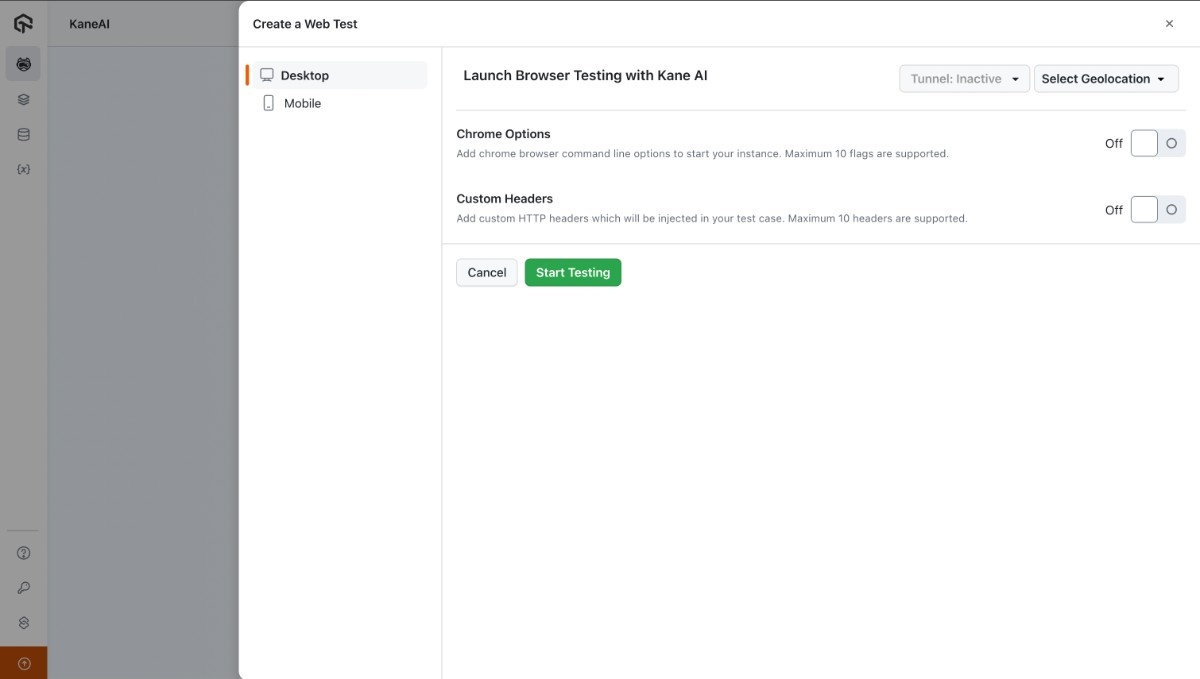The image size is (1200, 679).
Task: Select the Desktop tab
Action: (305, 74)
